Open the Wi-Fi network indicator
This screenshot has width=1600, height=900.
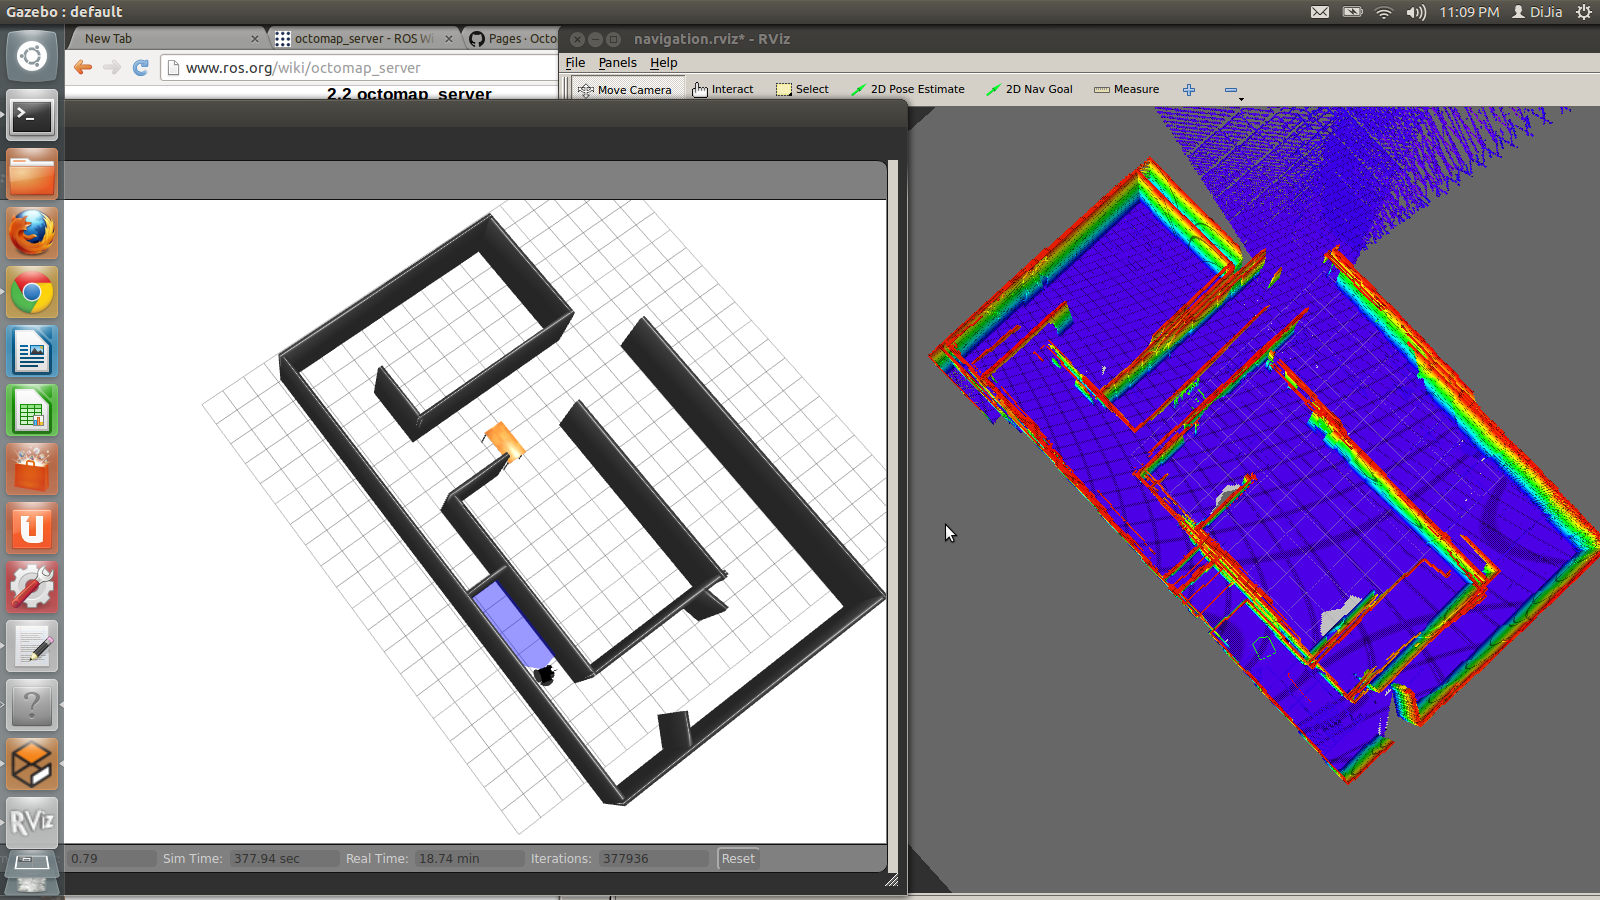(1384, 12)
